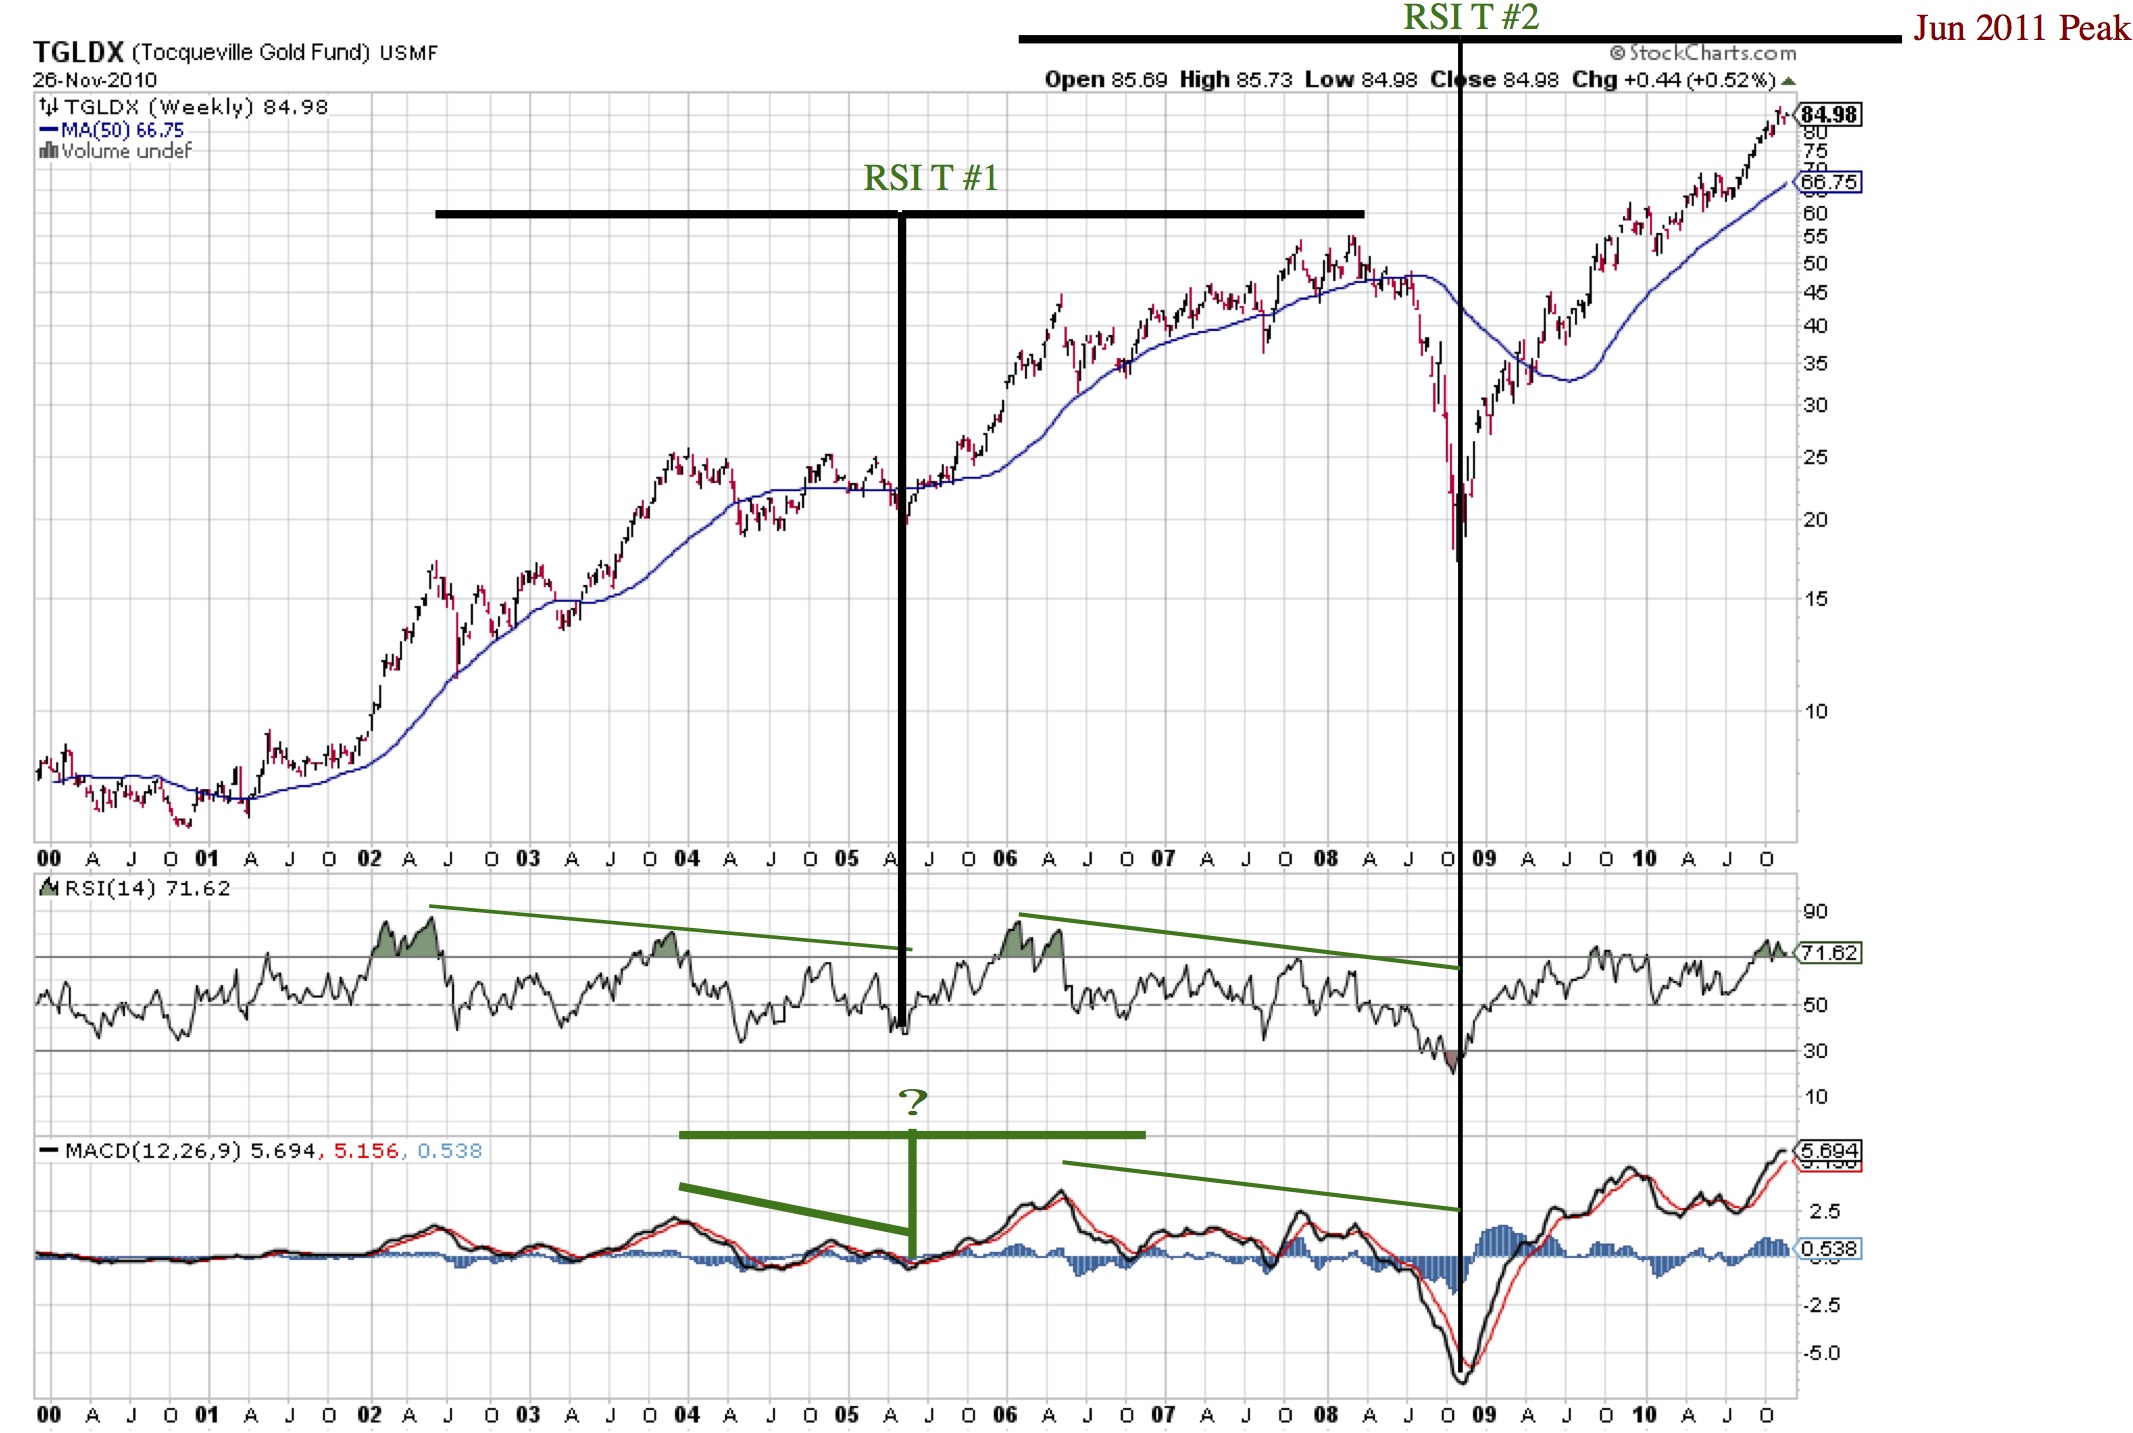Click the 05 year marker on bottom axis

point(846,1415)
